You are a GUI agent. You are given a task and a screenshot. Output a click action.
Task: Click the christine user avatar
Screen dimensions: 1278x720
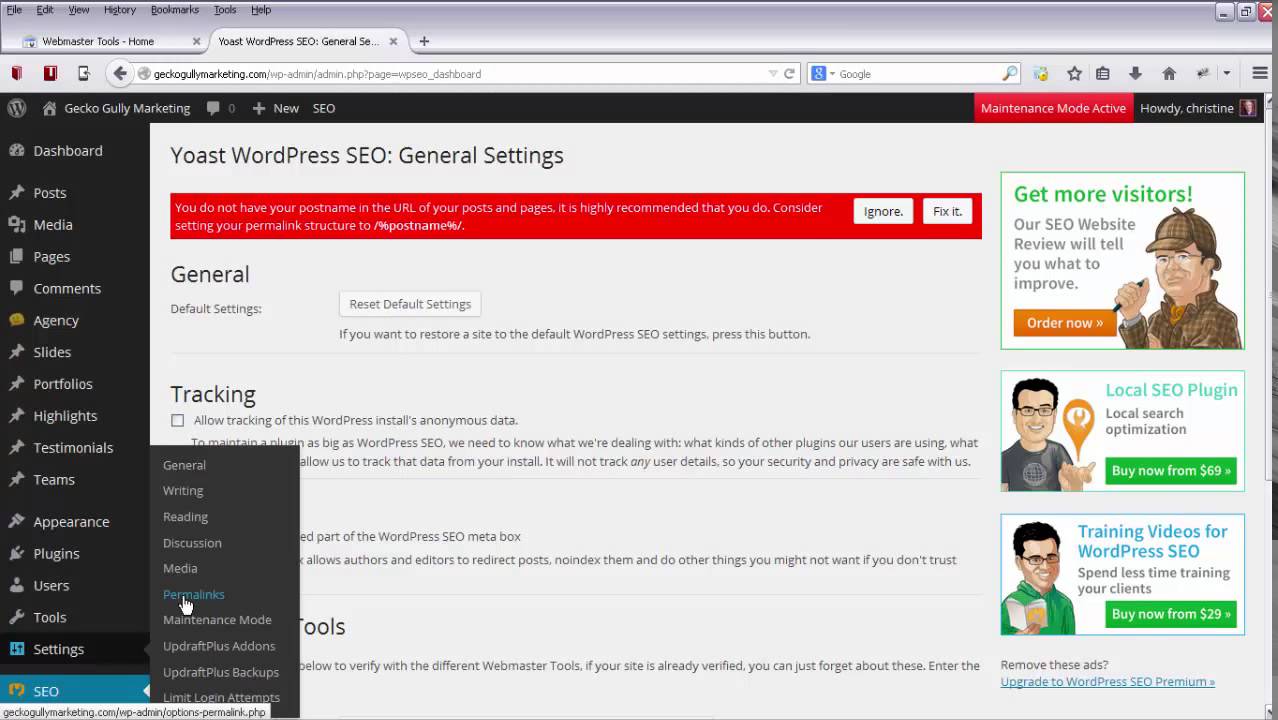click(x=1248, y=108)
